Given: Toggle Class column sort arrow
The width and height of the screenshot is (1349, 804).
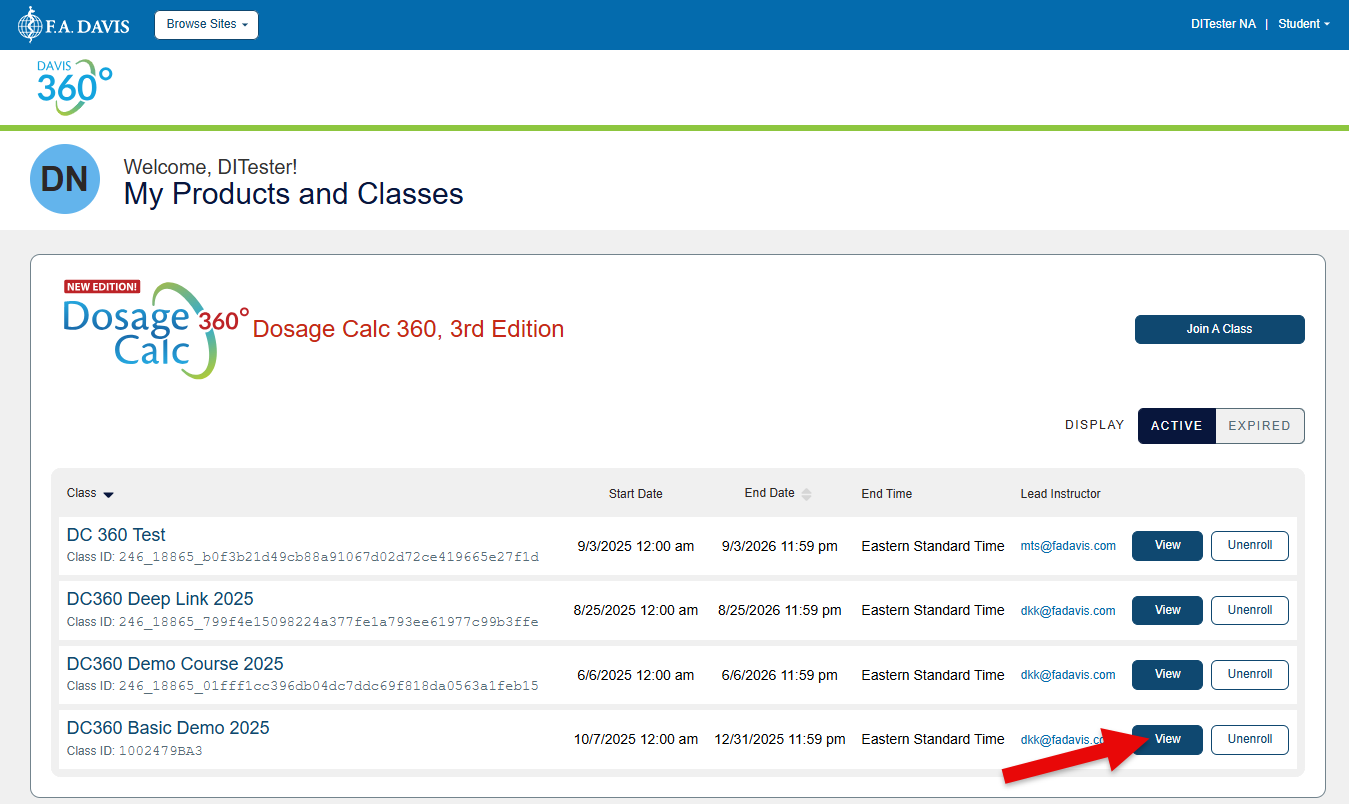Looking at the screenshot, I should click(x=108, y=494).
